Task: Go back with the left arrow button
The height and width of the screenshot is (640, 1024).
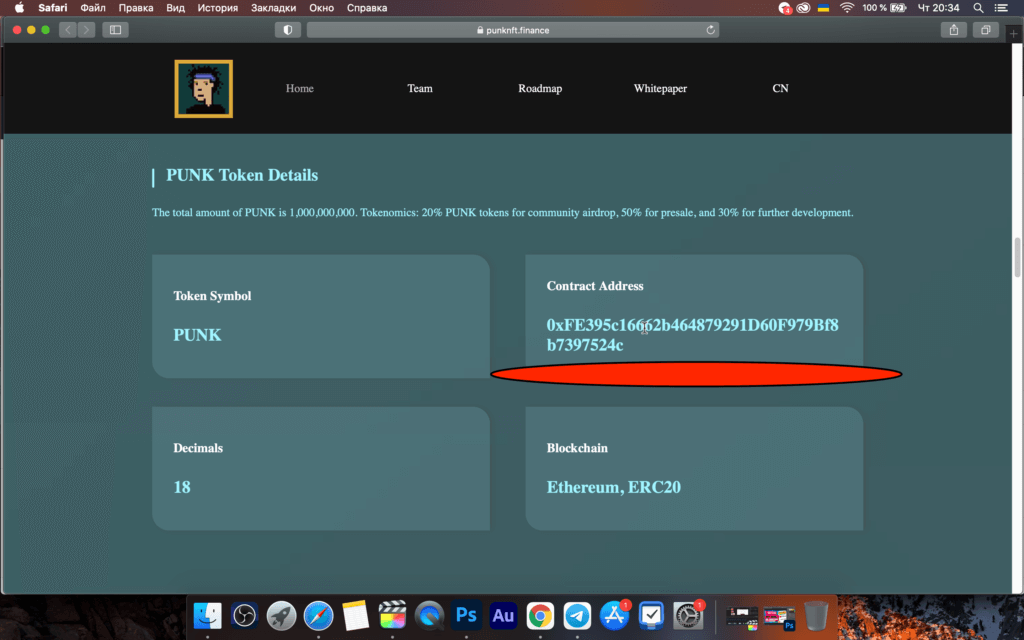Action: pyautogui.click(x=68, y=30)
